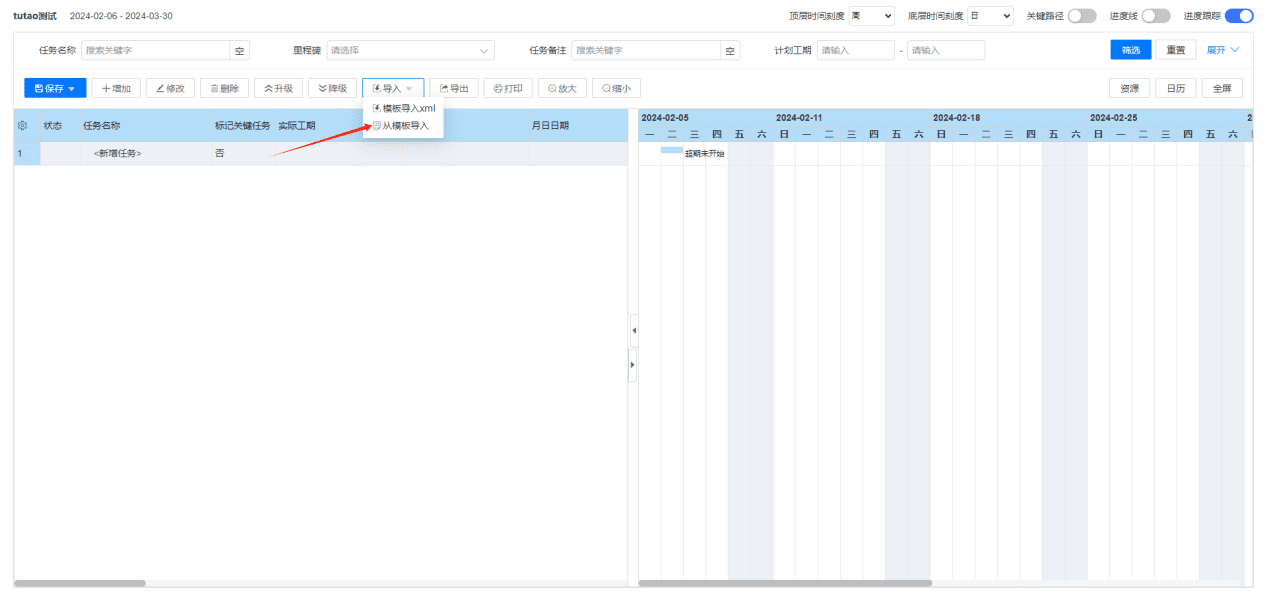Click the 修改 (edit) toolbar button
This screenshot has width=1267, height=607.
(x=170, y=88)
